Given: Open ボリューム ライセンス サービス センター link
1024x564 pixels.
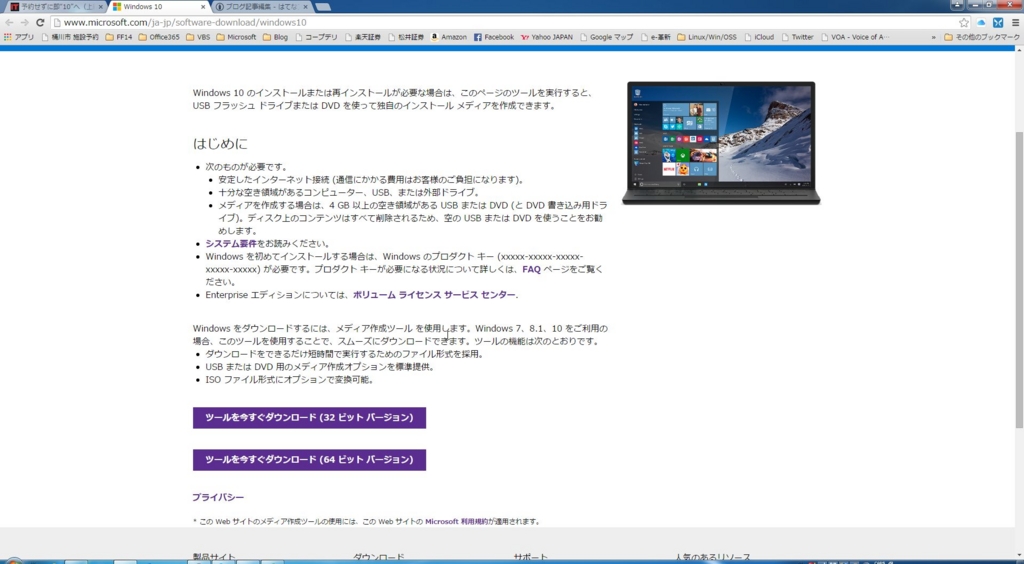Looking at the screenshot, I should click(x=434, y=294).
